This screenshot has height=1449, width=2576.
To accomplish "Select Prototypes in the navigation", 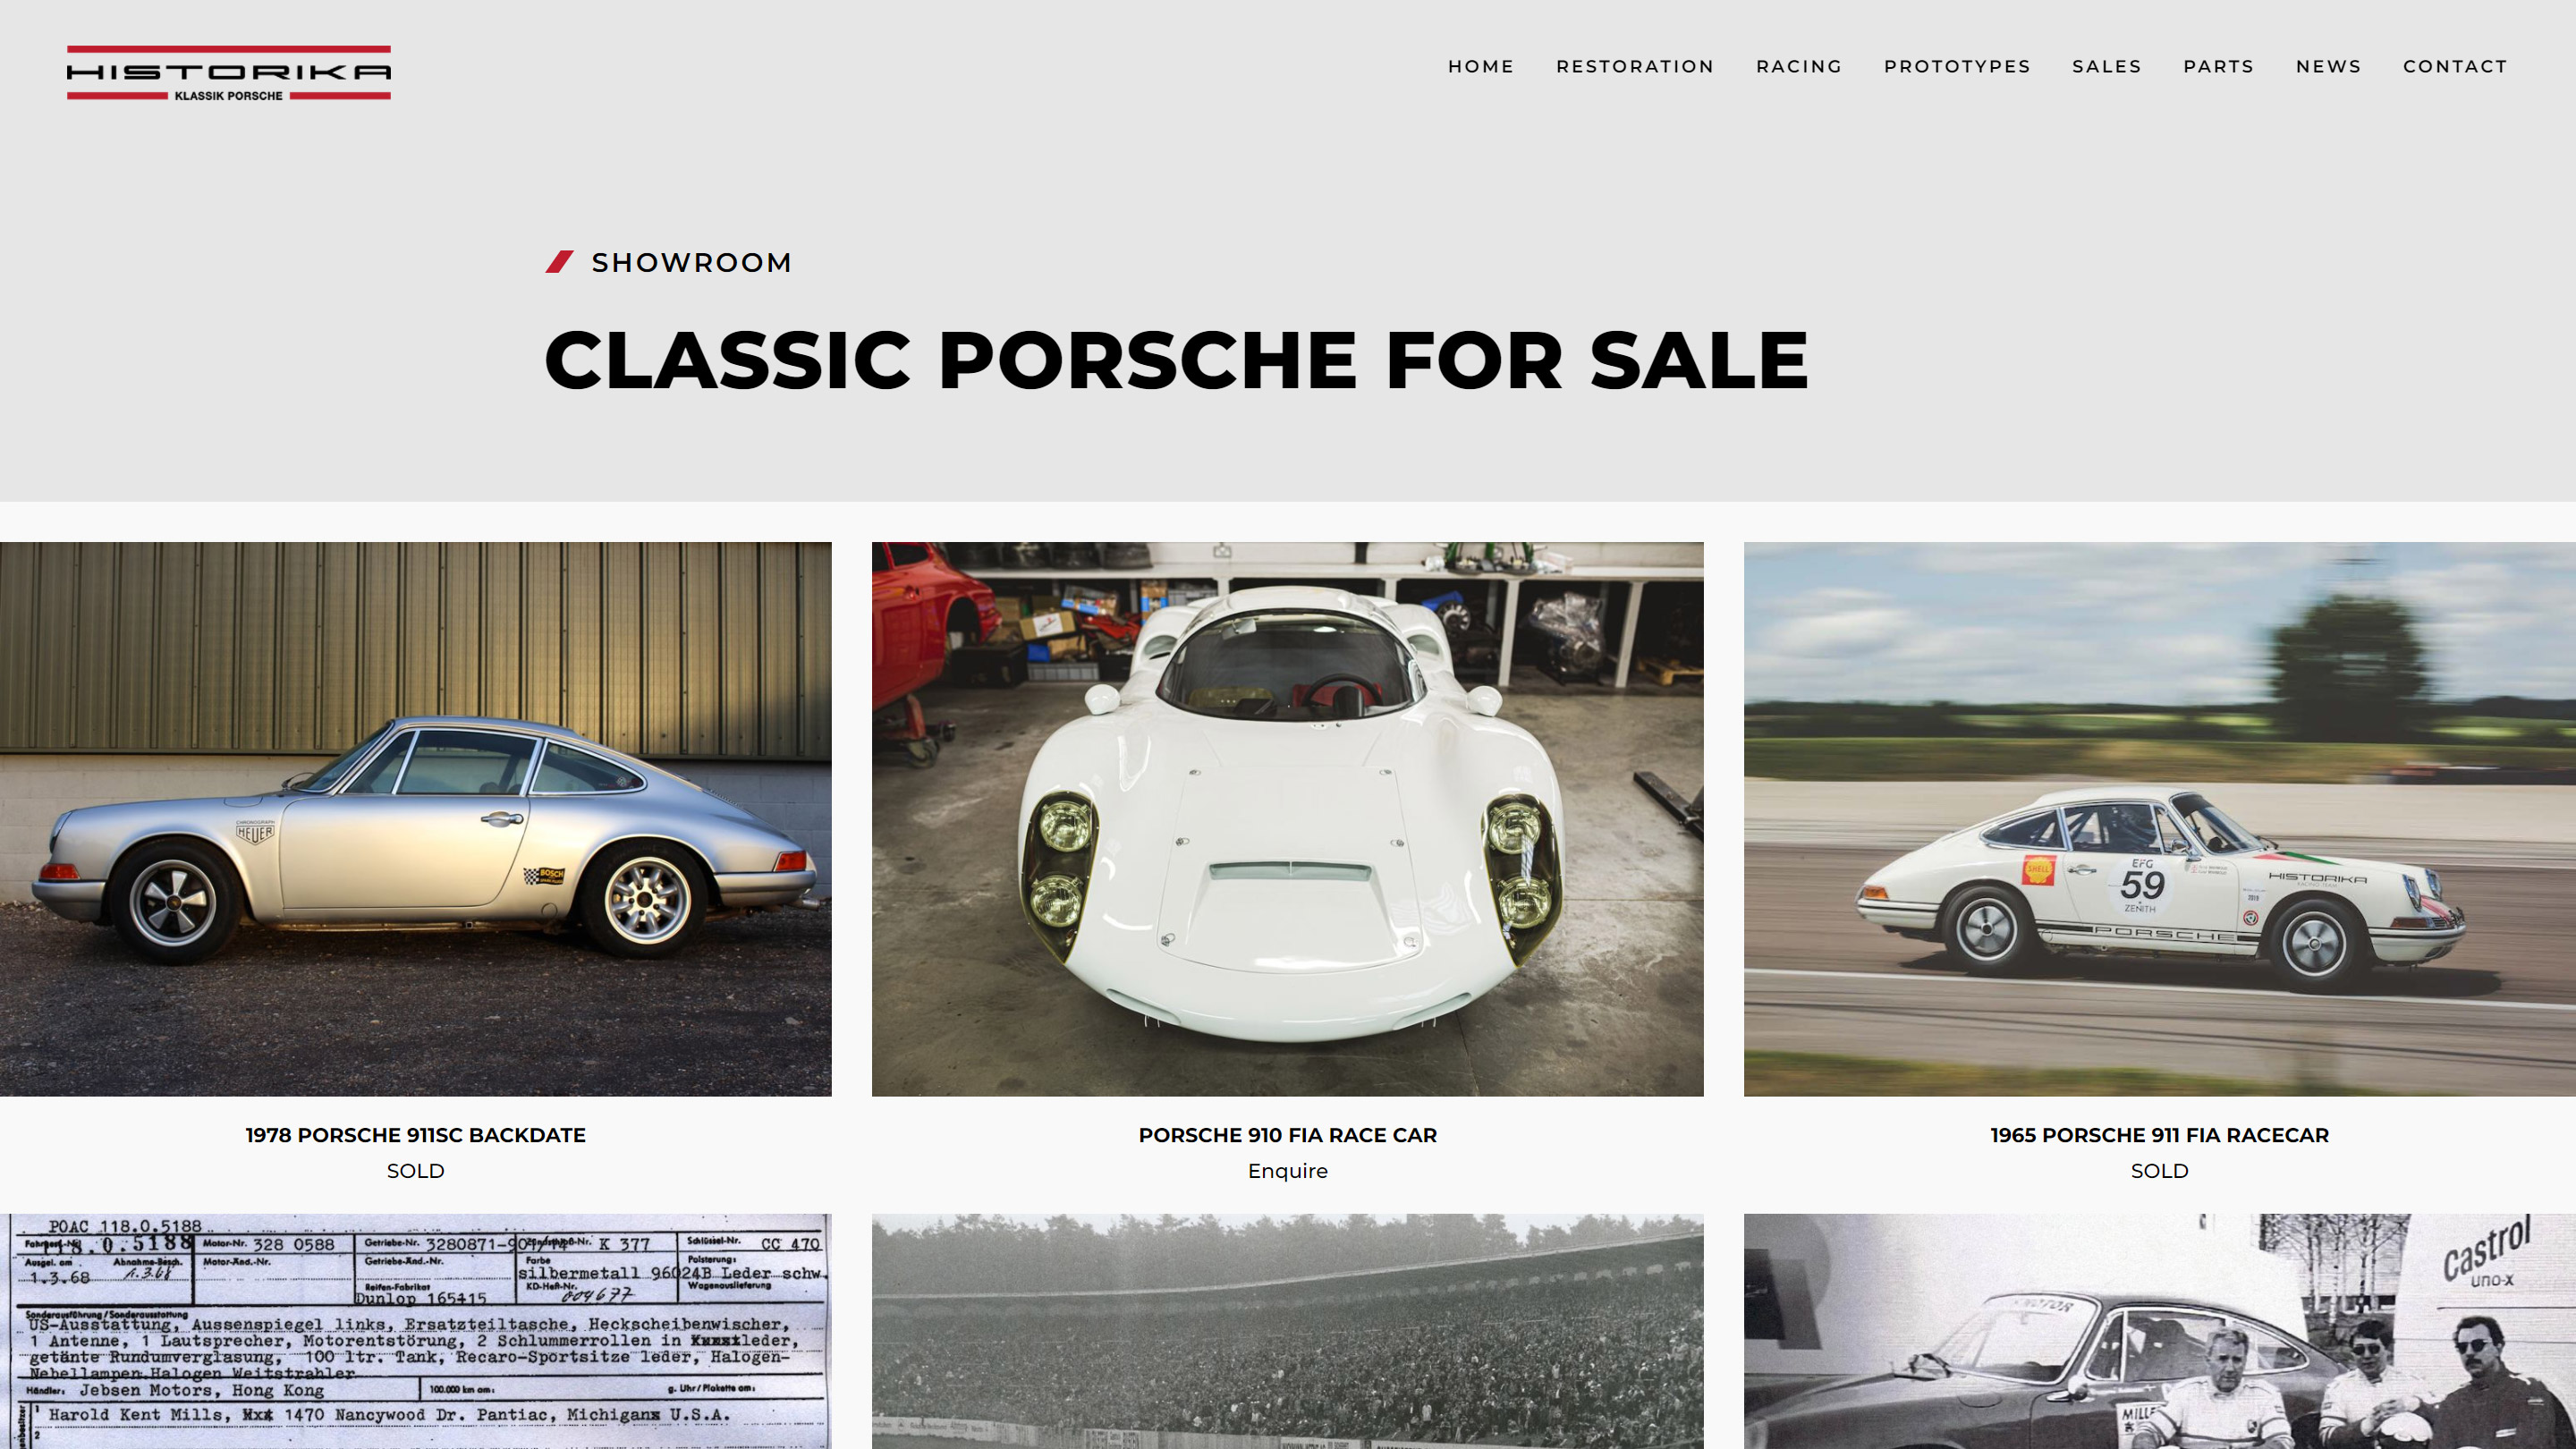I will coord(1957,66).
